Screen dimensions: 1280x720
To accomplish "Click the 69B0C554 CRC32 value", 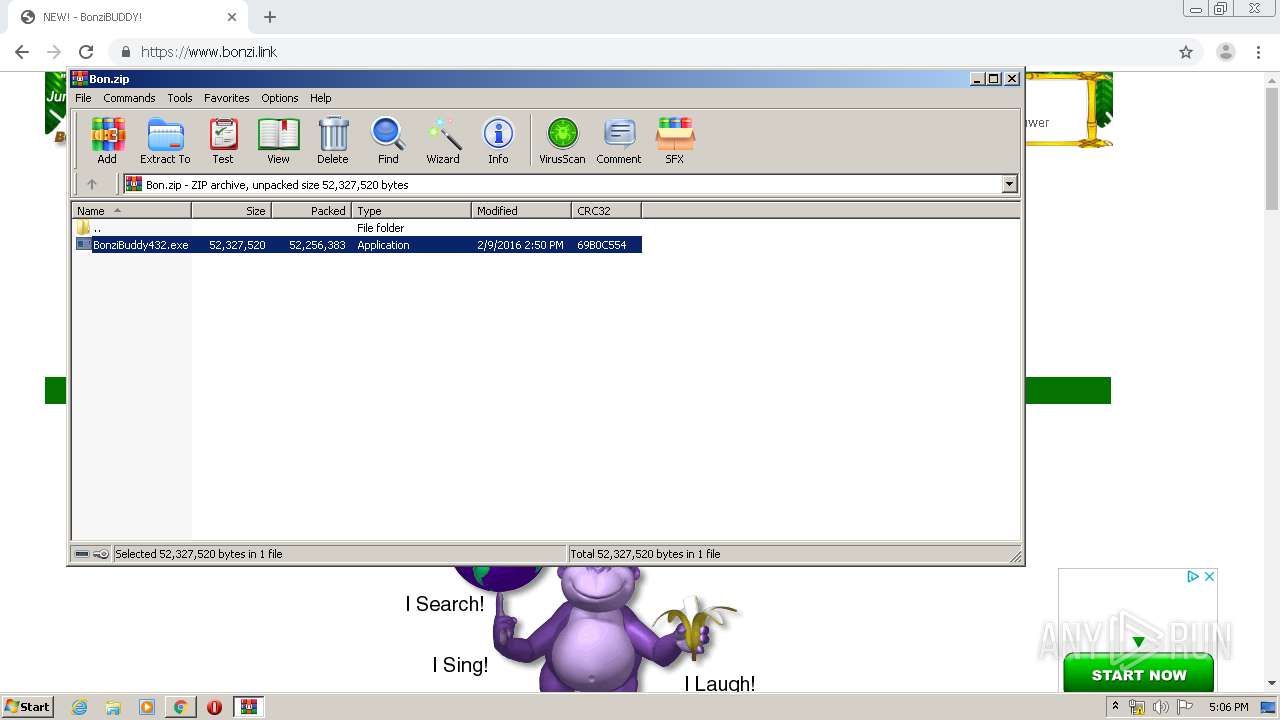I will coord(602,245).
